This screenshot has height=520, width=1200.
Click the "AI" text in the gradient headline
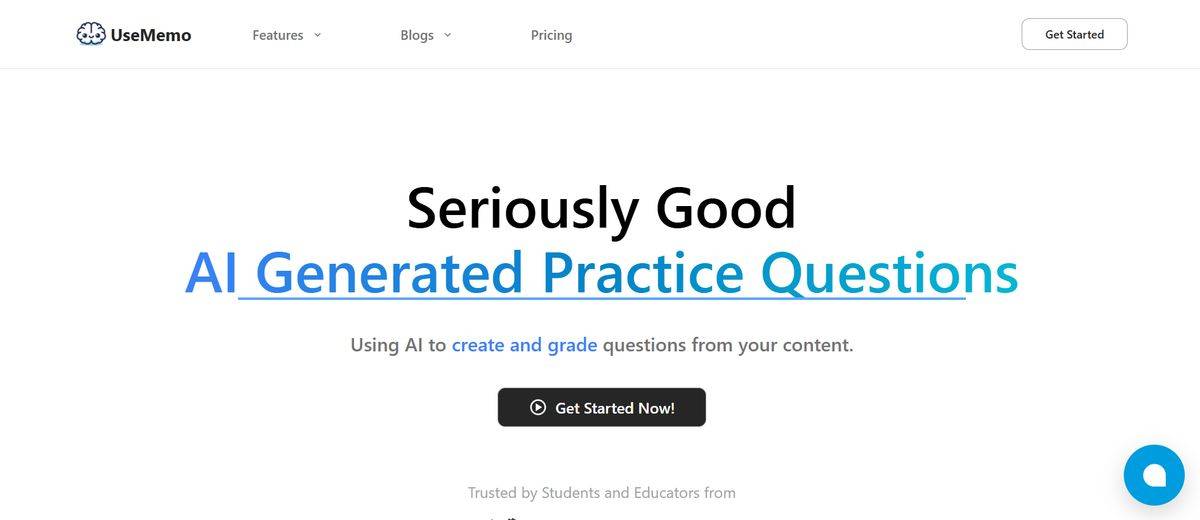[211, 273]
